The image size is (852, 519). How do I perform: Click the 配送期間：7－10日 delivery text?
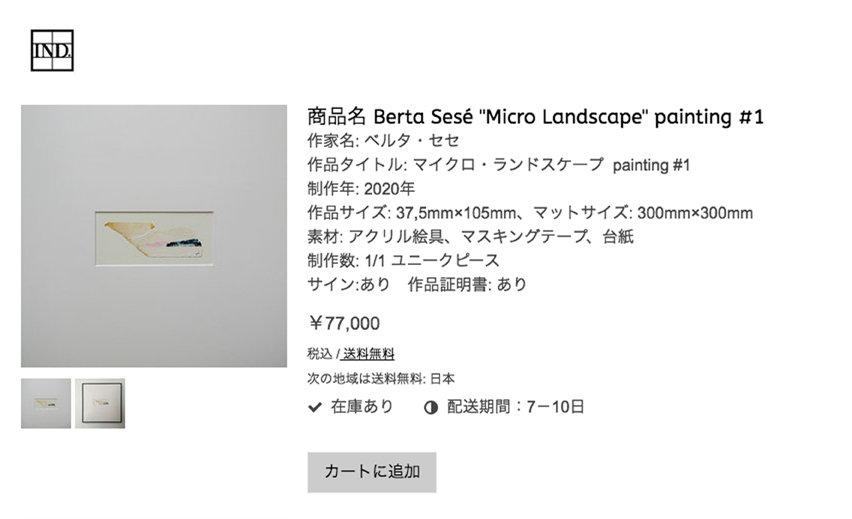(516, 407)
